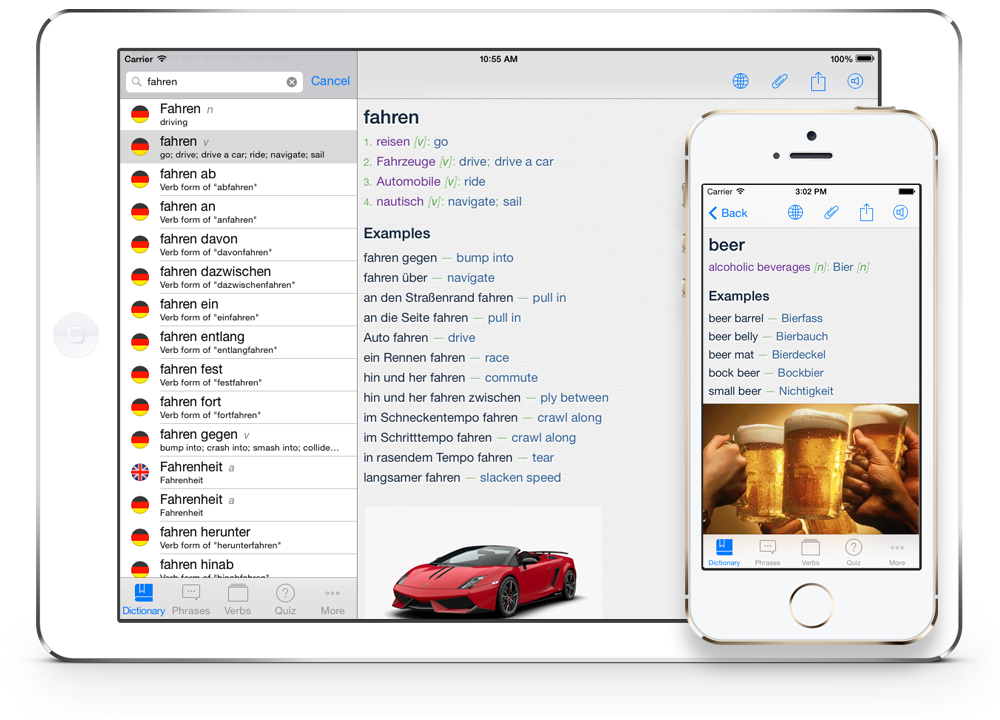This screenshot has width=1000, height=720.
Task: Select the 'fahren ab' result
Action: tap(239, 179)
